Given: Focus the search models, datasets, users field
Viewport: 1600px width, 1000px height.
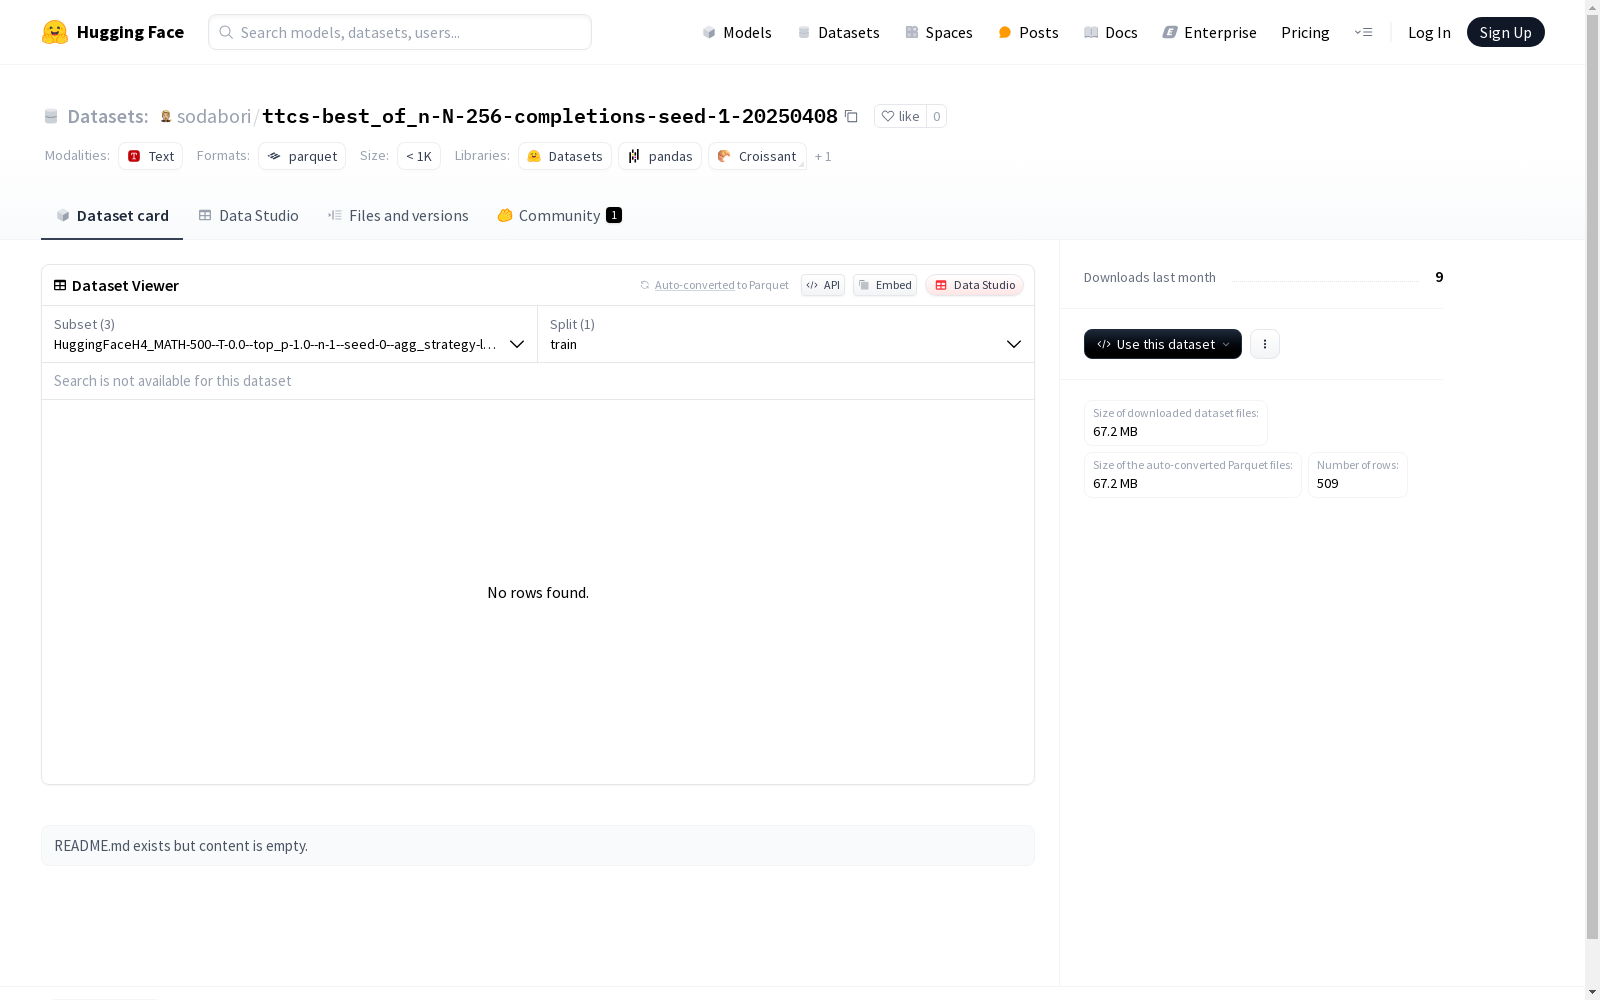Looking at the screenshot, I should coord(400,32).
